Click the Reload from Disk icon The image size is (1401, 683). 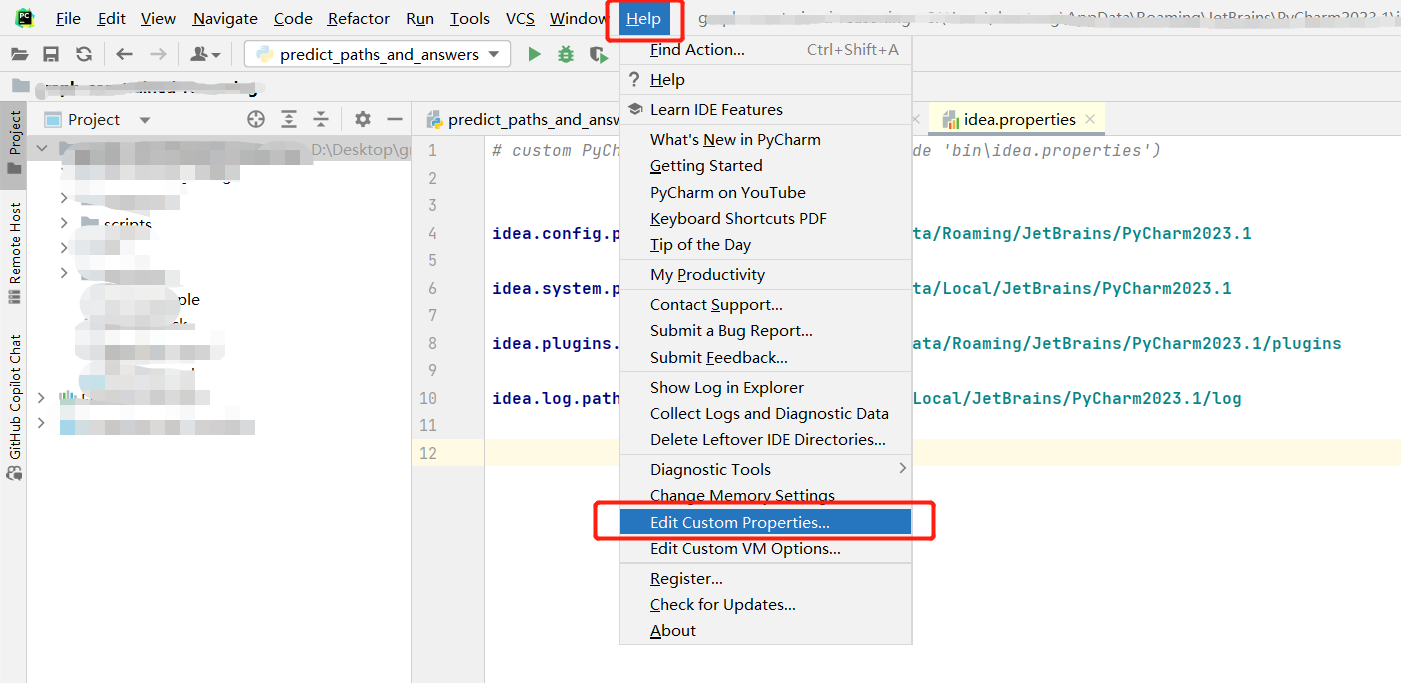point(84,55)
